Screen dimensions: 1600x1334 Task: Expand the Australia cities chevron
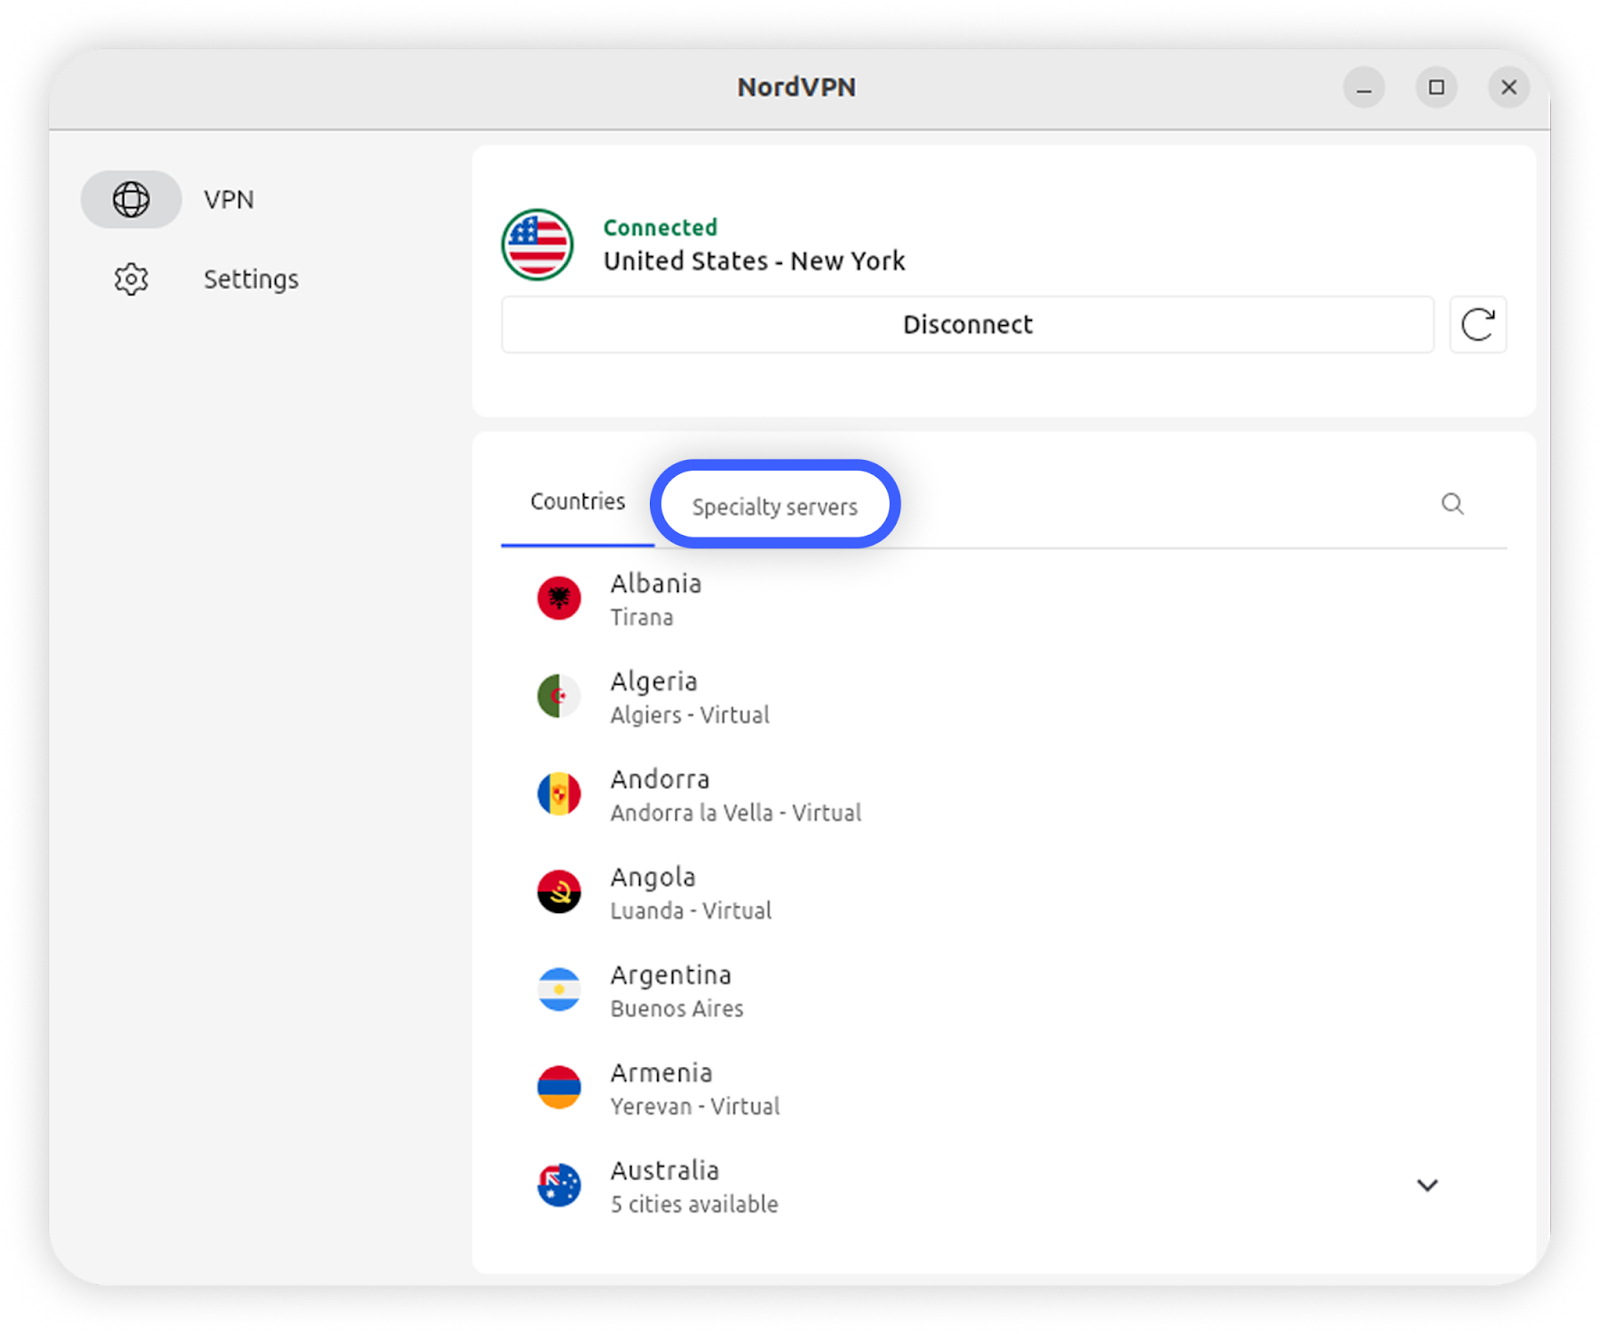click(1427, 1186)
